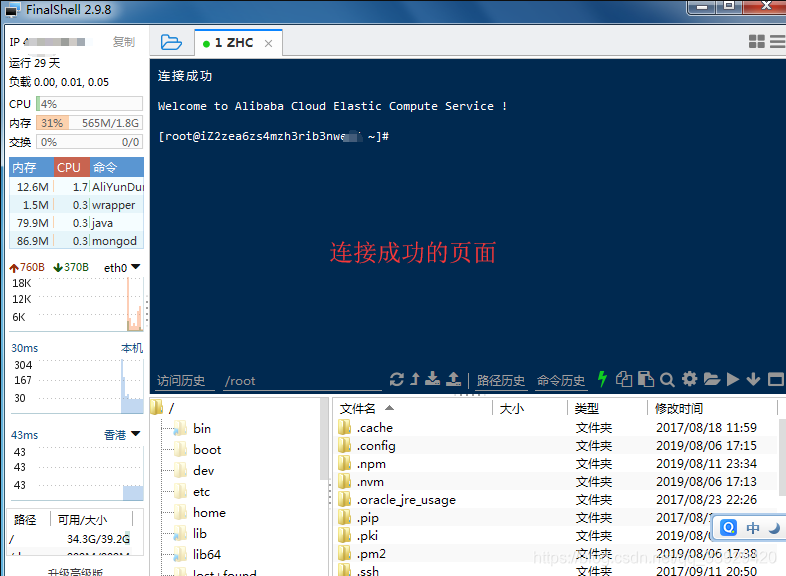This screenshot has height=576, width=786.
Task: Switch to grid layout view icon
Action: [x=756, y=42]
